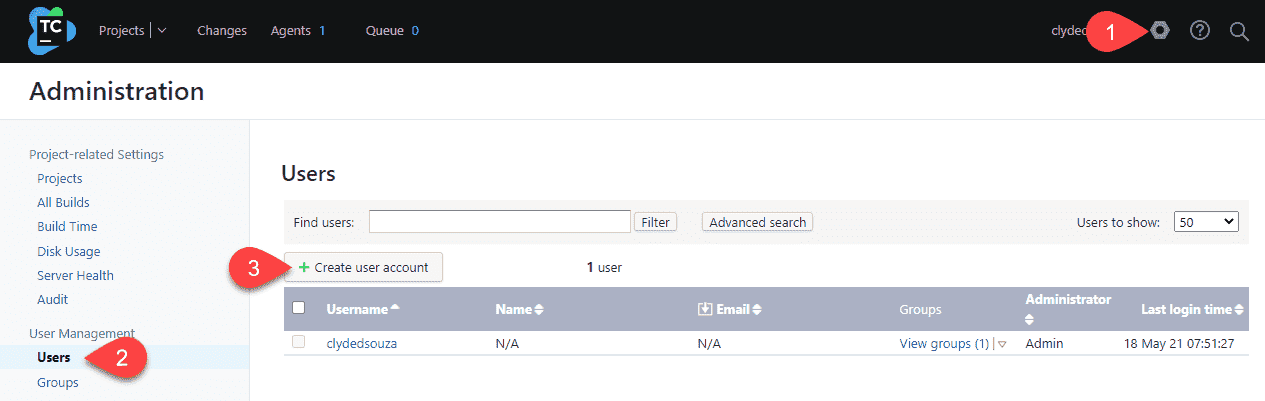Select Audit in sidebar
Screen dimensions: 1265x401
tap(53, 299)
